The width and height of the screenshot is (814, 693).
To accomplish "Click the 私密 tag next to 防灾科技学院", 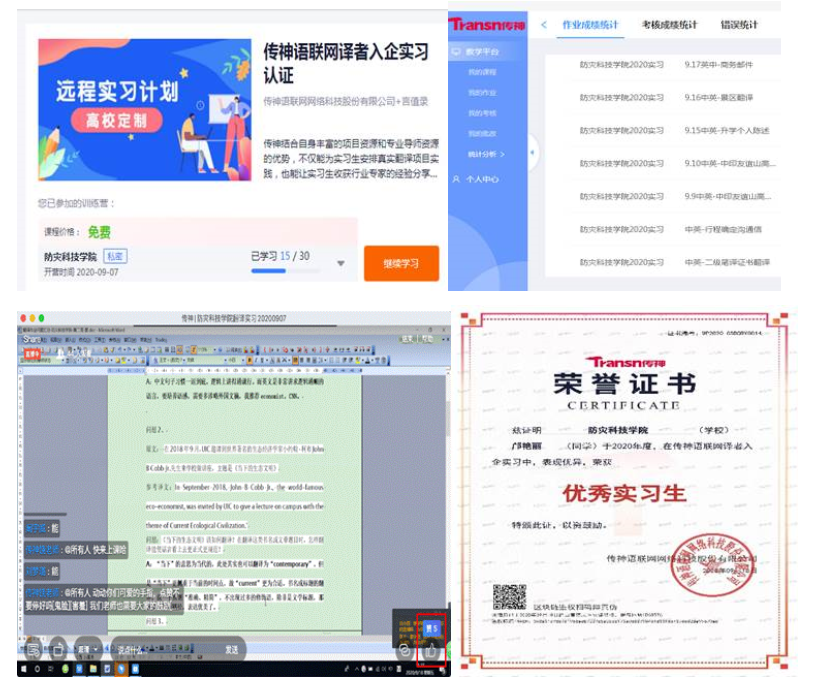I will pos(116,257).
